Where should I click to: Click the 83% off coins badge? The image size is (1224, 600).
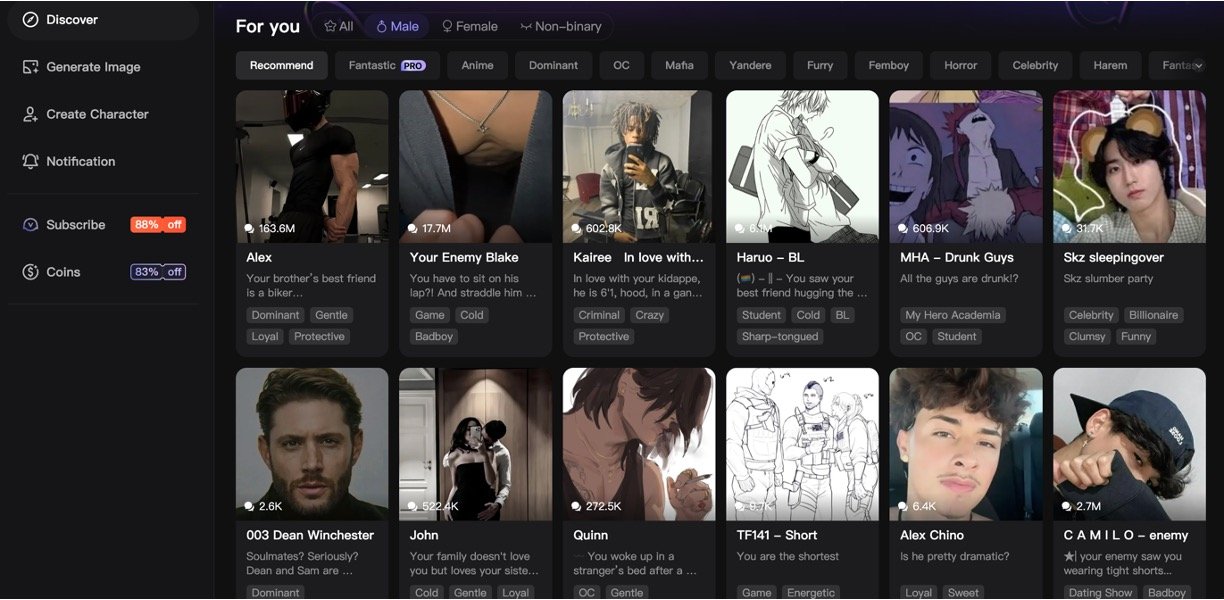click(158, 272)
